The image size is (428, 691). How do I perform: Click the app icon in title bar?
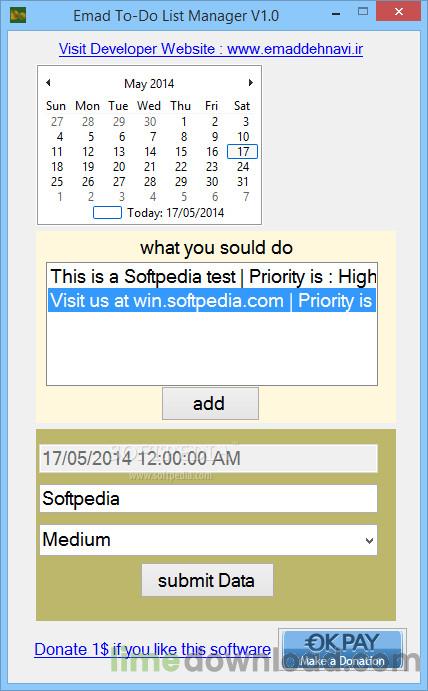click(x=18, y=15)
